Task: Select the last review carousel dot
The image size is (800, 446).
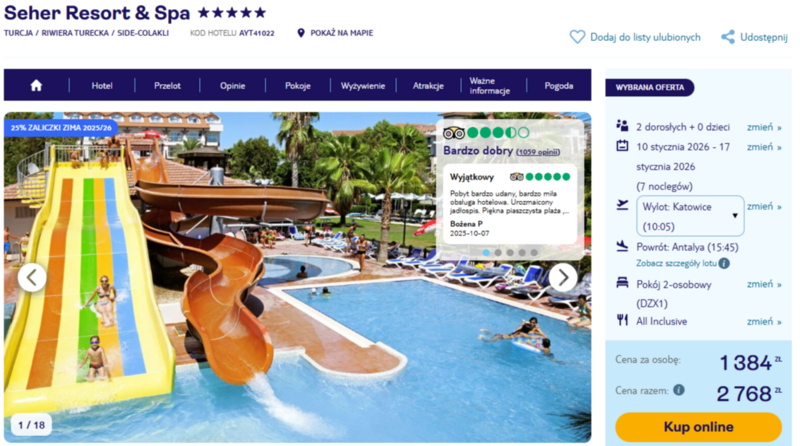Action: click(534, 253)
